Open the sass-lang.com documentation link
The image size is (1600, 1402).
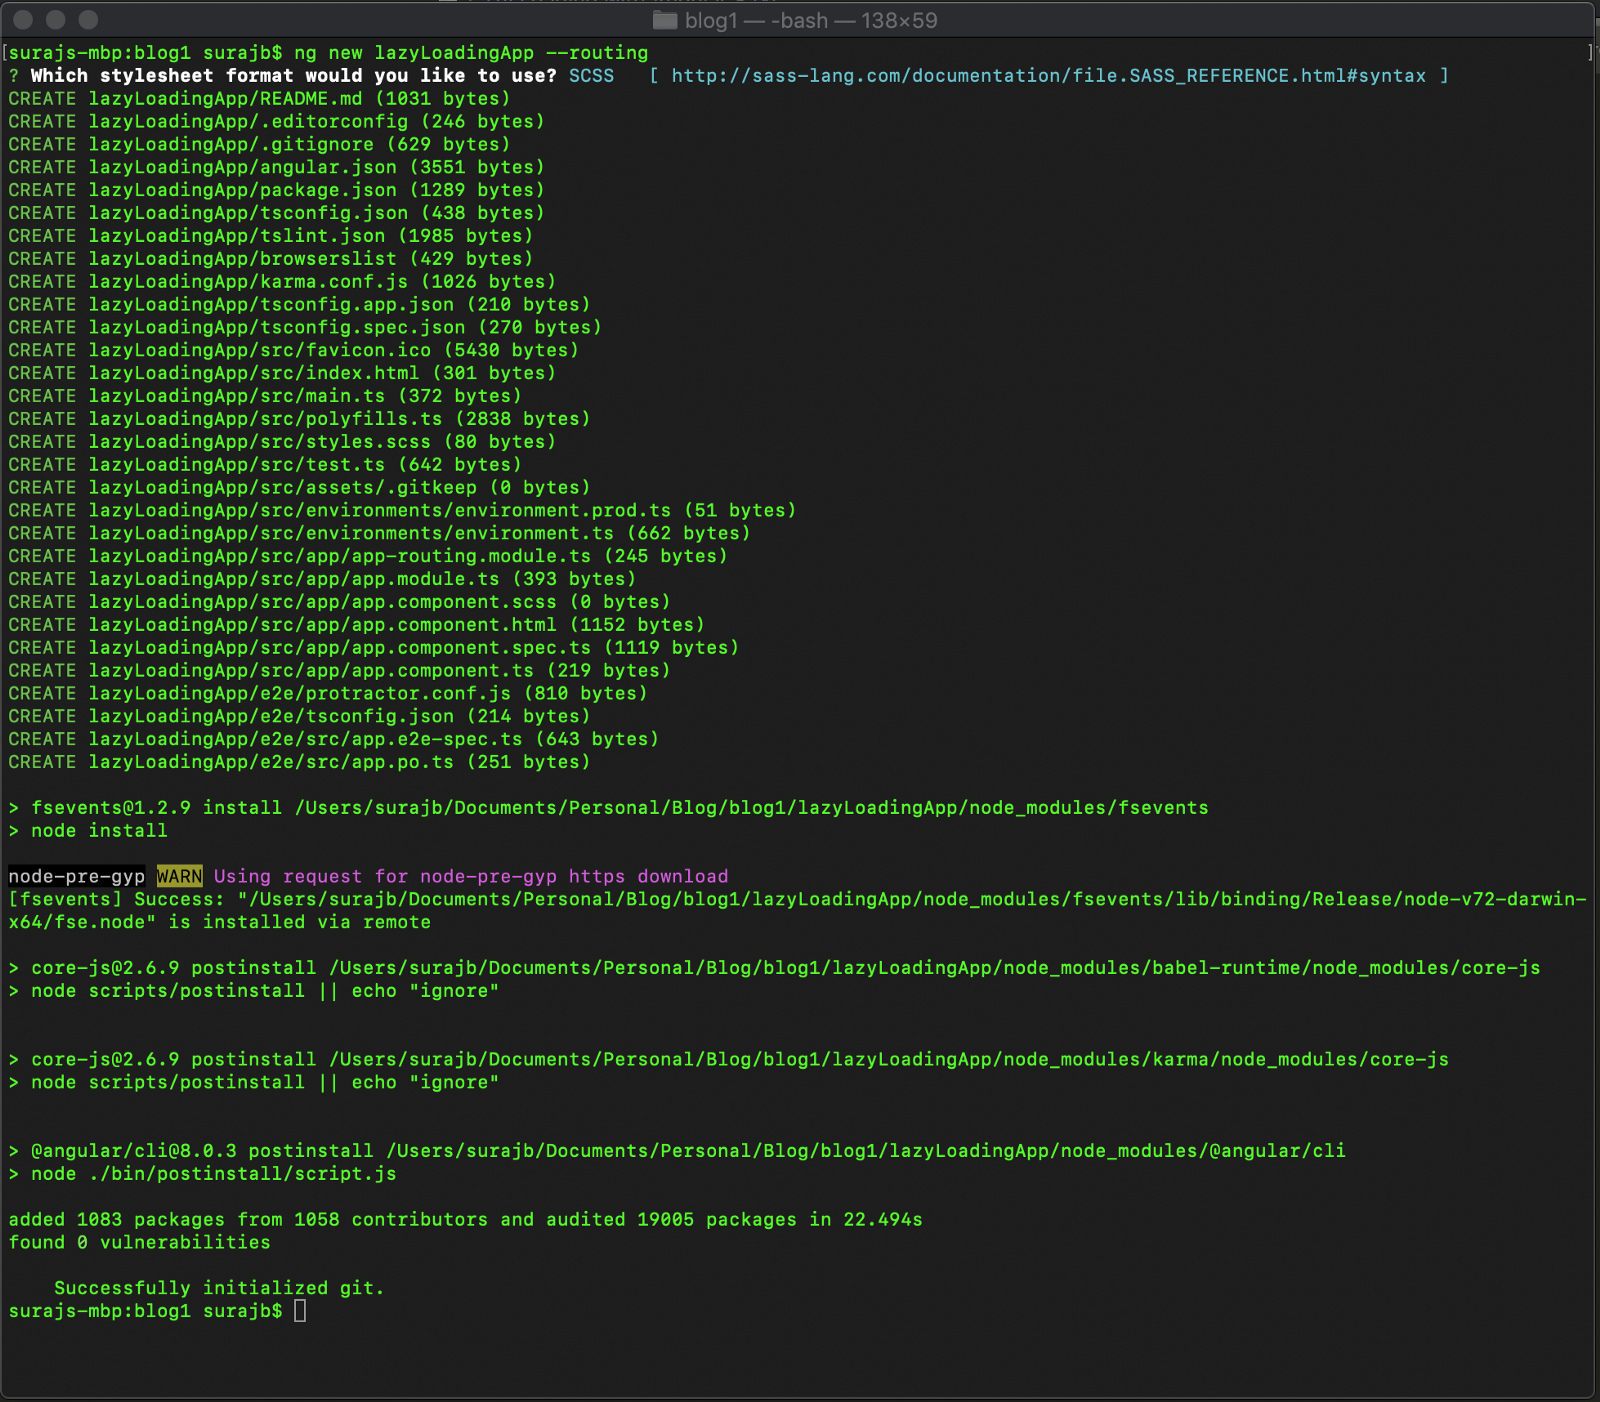click(1049, 76)
